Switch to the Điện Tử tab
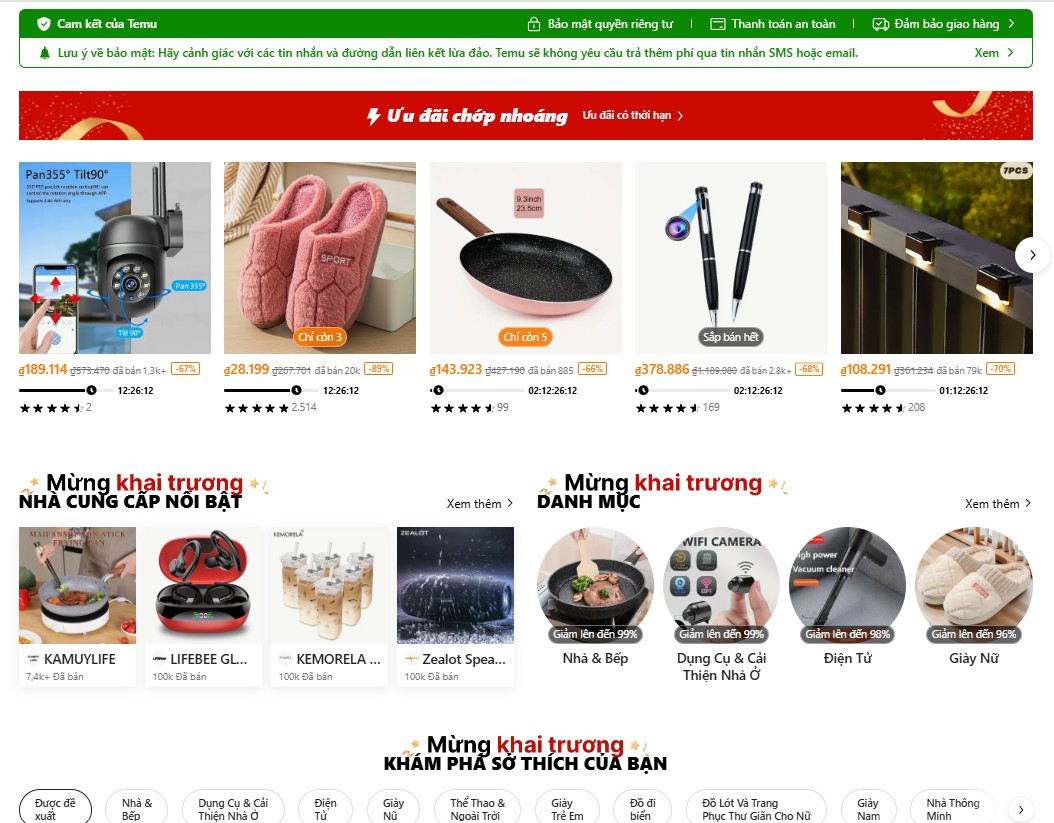1054x823 pixels. pyautogui.click(x=325, y=808)
